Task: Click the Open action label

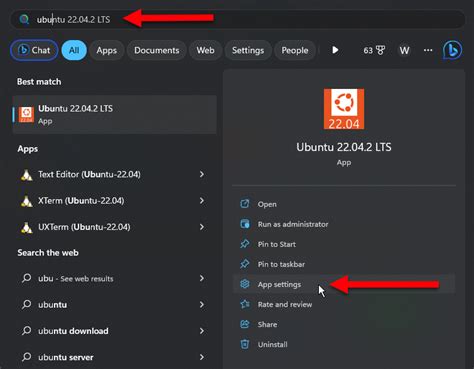Action: tap(267, 204)
